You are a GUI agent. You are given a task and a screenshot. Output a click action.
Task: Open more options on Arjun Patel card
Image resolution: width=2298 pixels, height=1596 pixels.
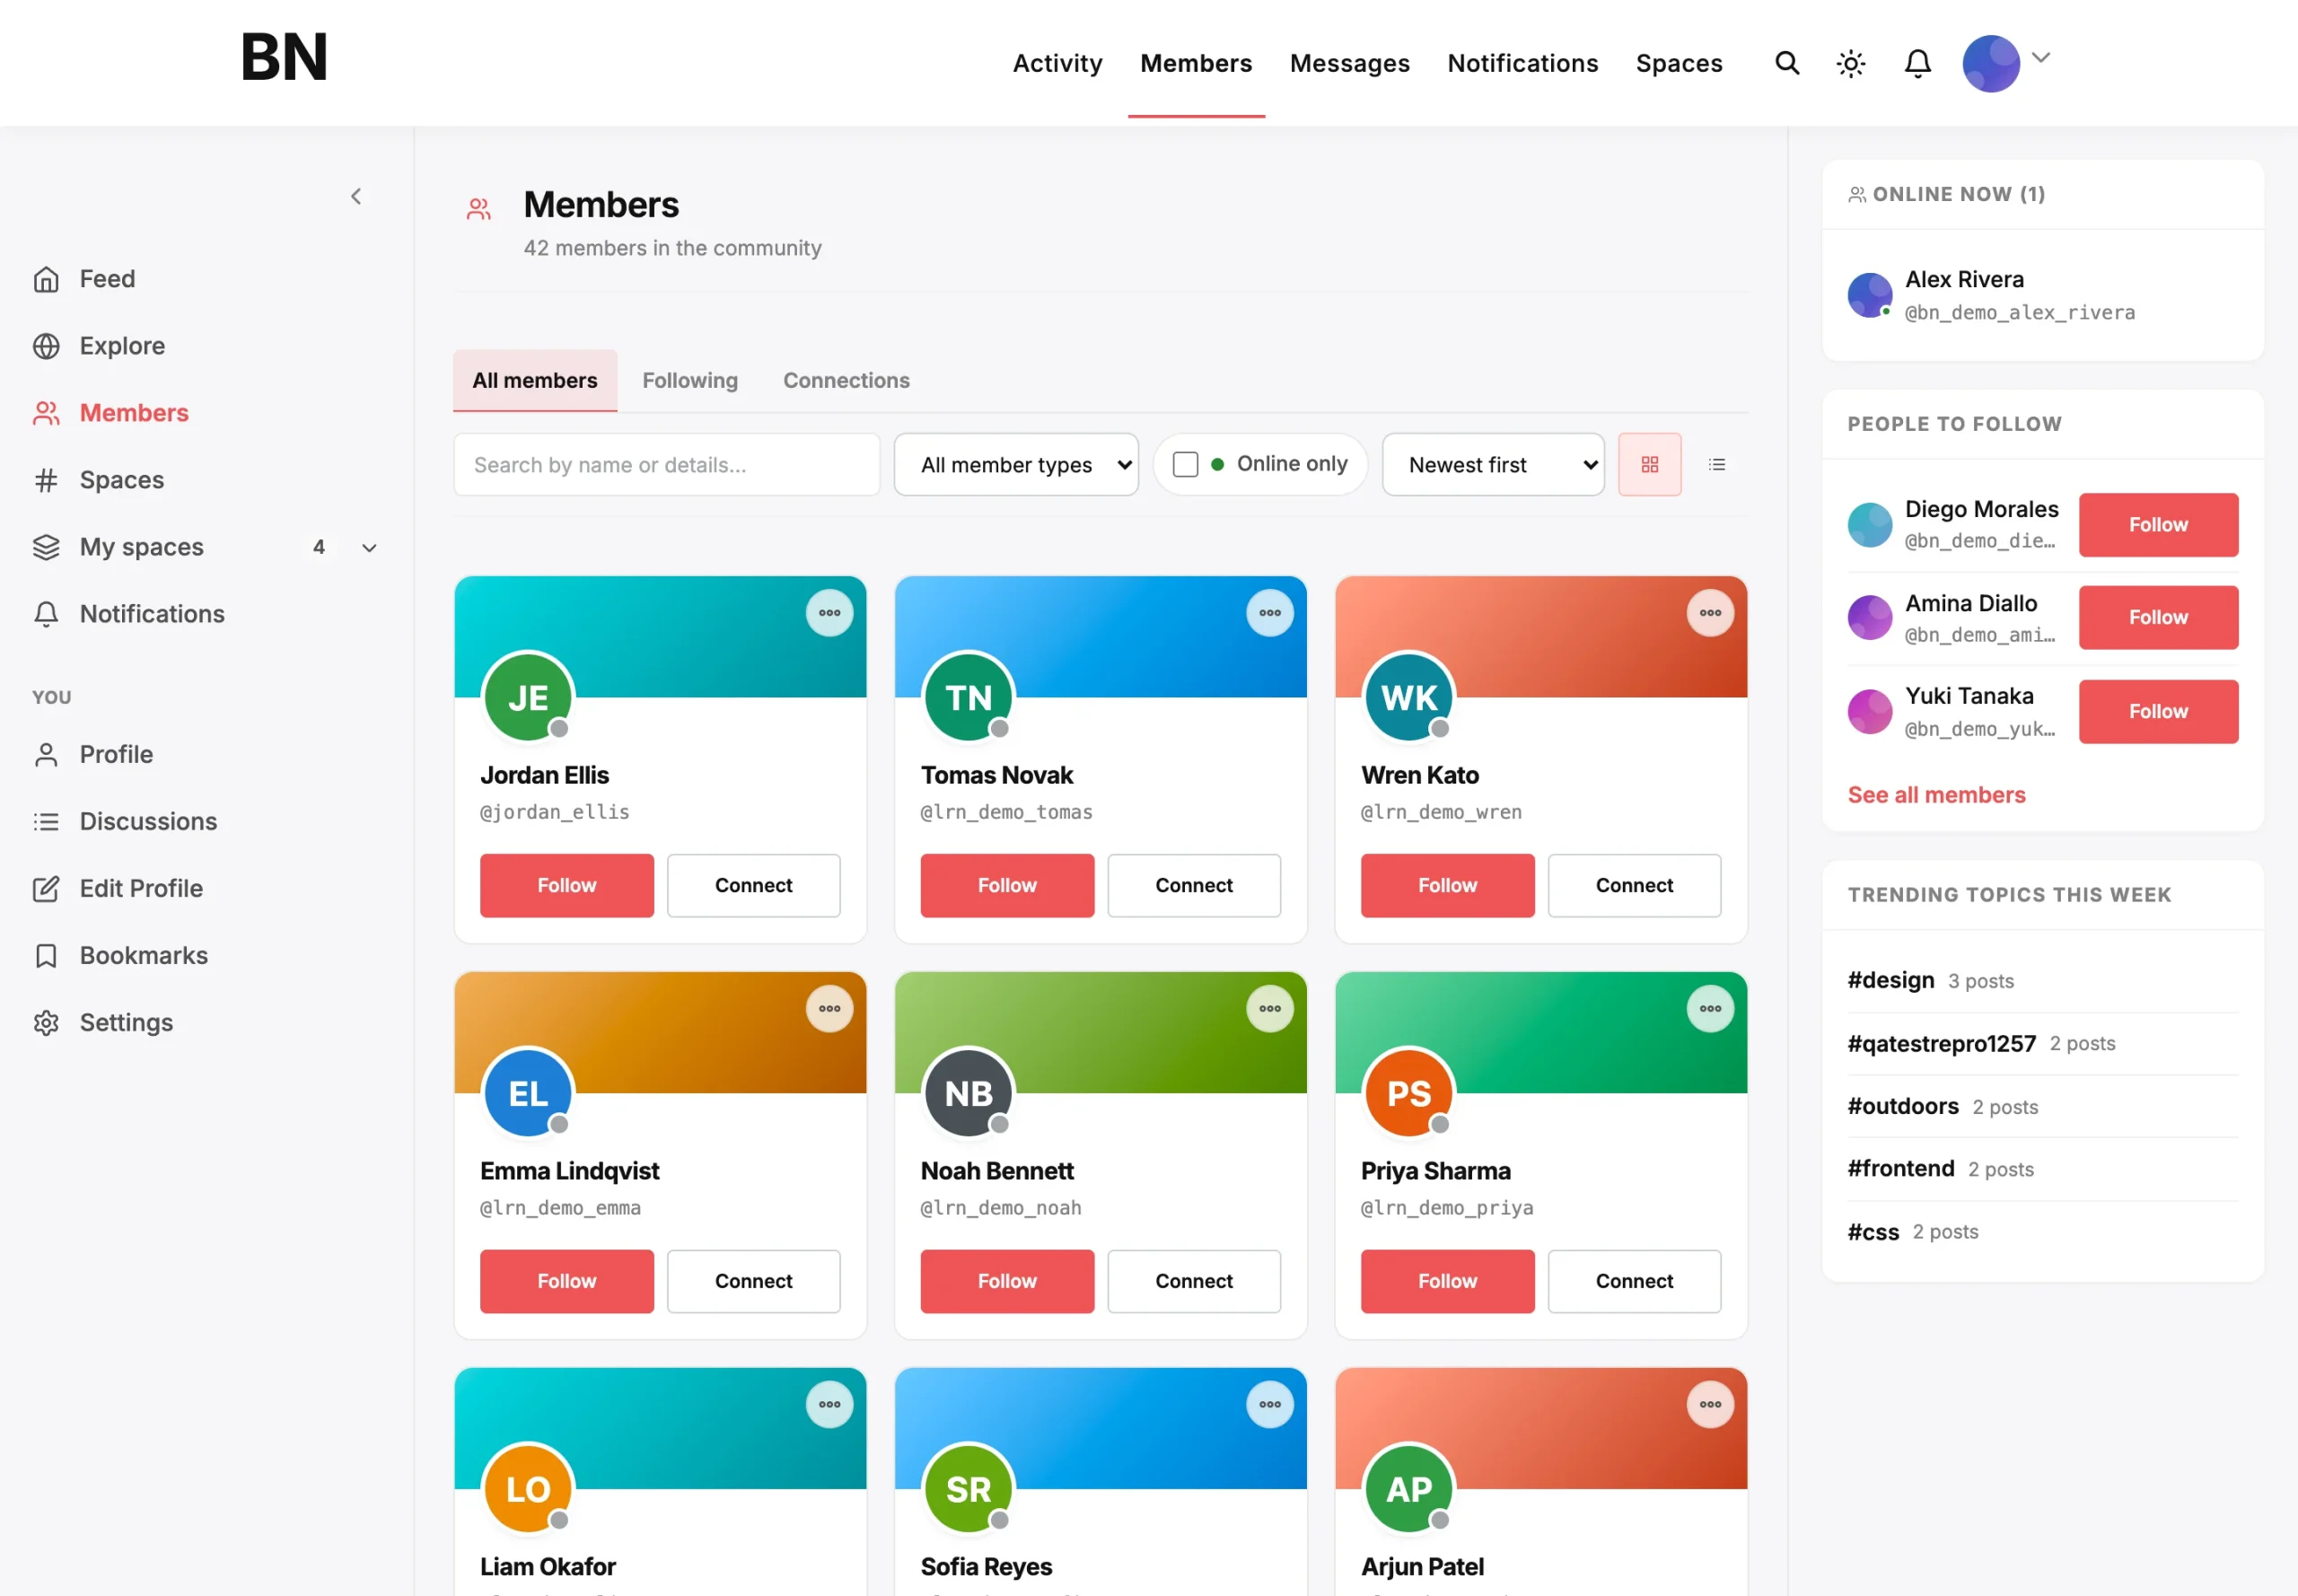1710,1404
